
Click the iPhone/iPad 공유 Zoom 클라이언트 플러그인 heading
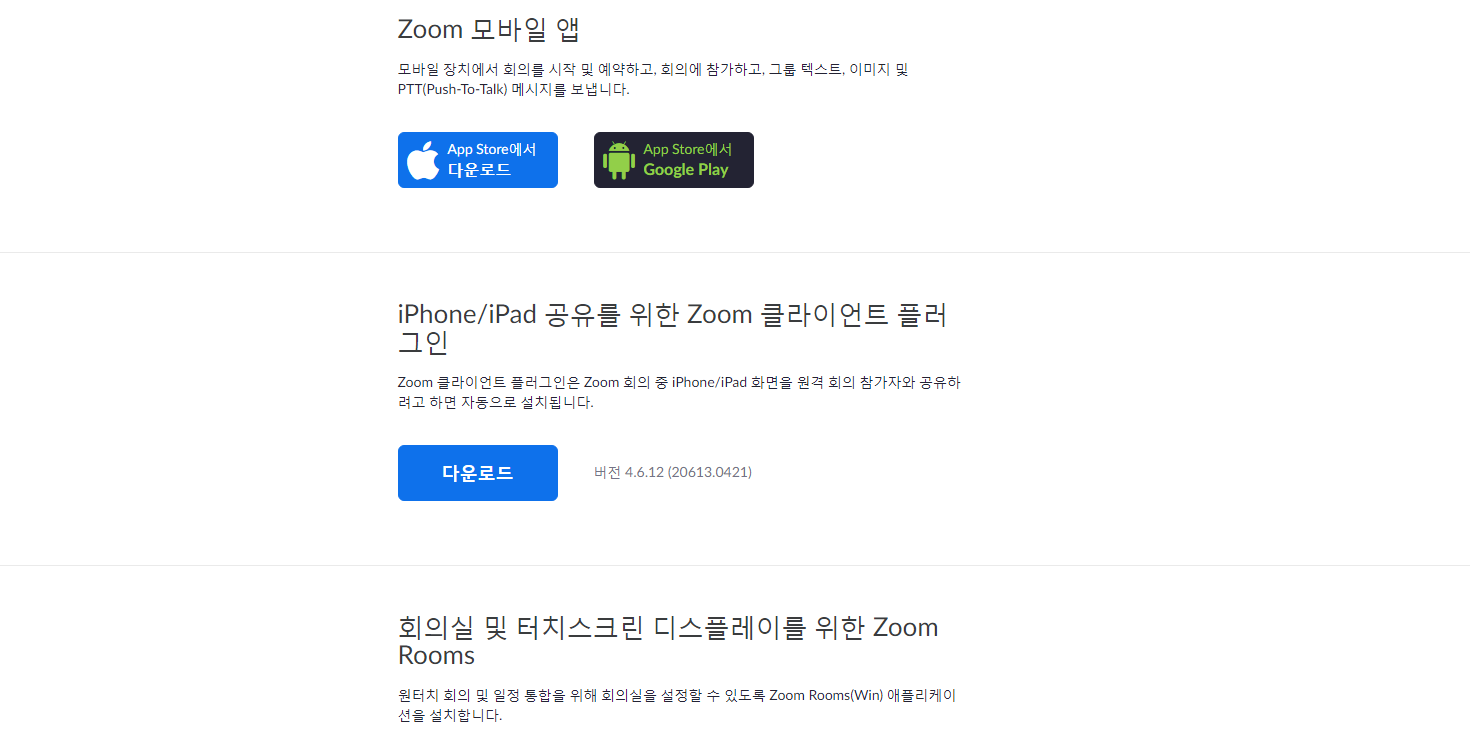pyautogui.click(x=672, y=328)
